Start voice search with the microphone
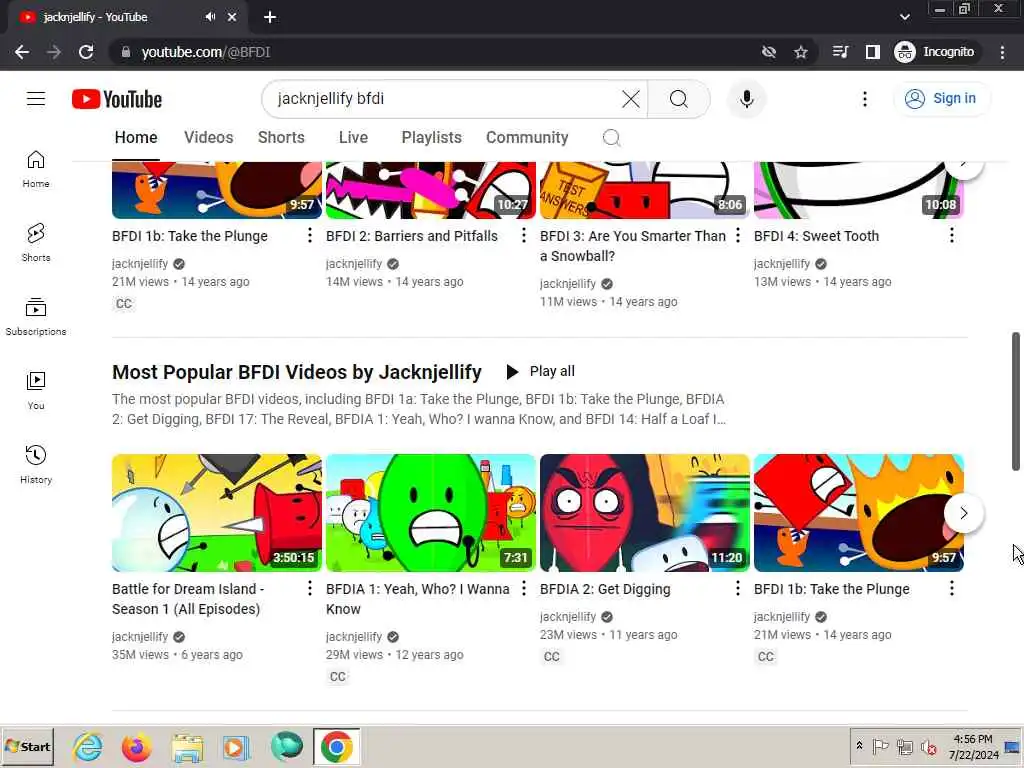This screenshot has width=1024, height=768. tap(746, 99)
